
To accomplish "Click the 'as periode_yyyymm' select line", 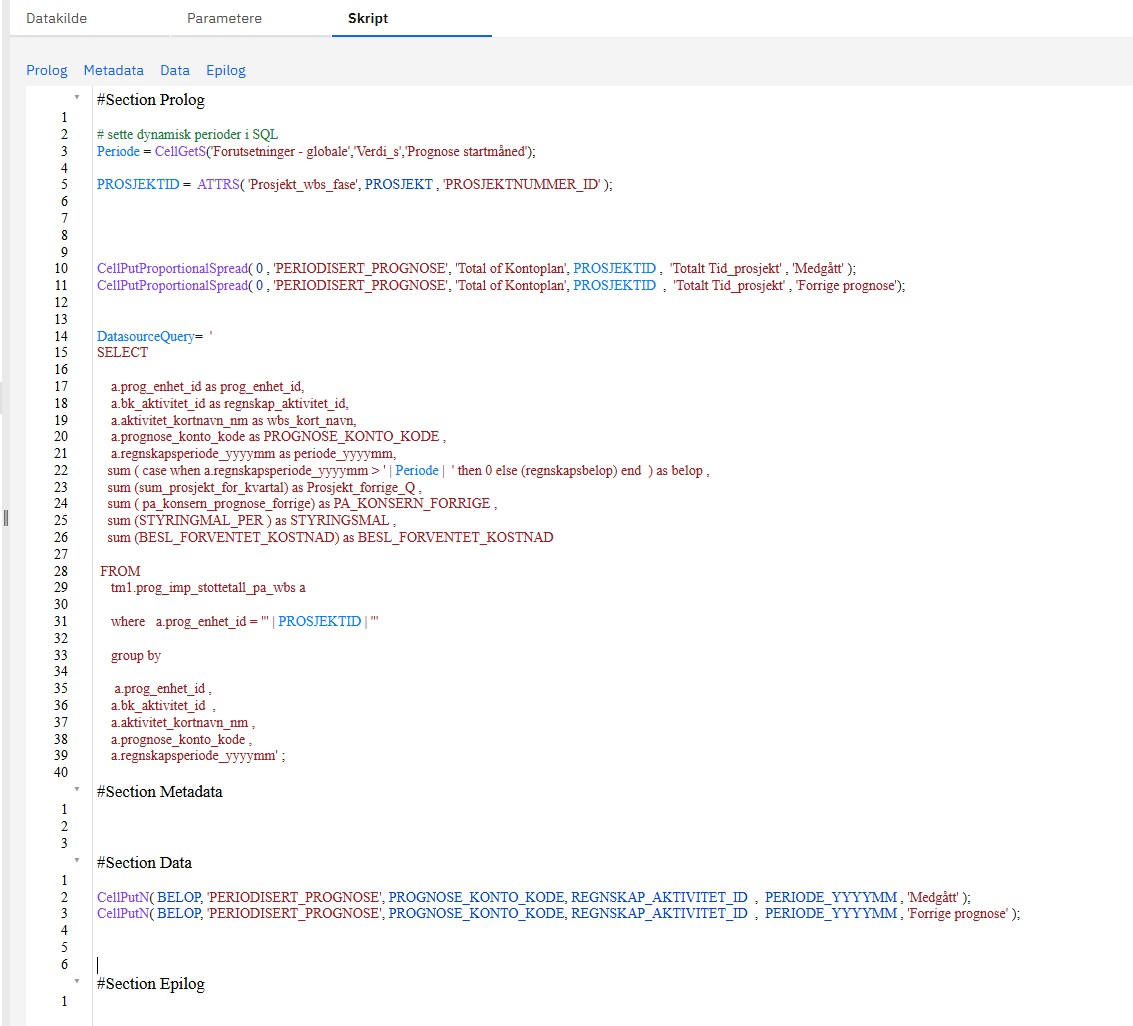I will pos(253,454).
